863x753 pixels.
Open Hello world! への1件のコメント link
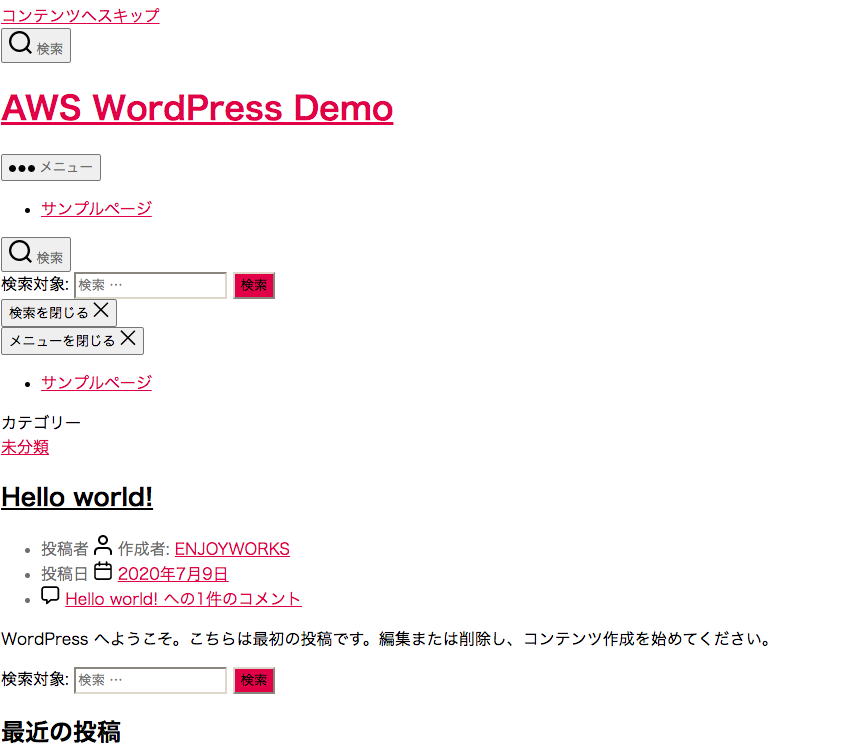tap(183, 599)
